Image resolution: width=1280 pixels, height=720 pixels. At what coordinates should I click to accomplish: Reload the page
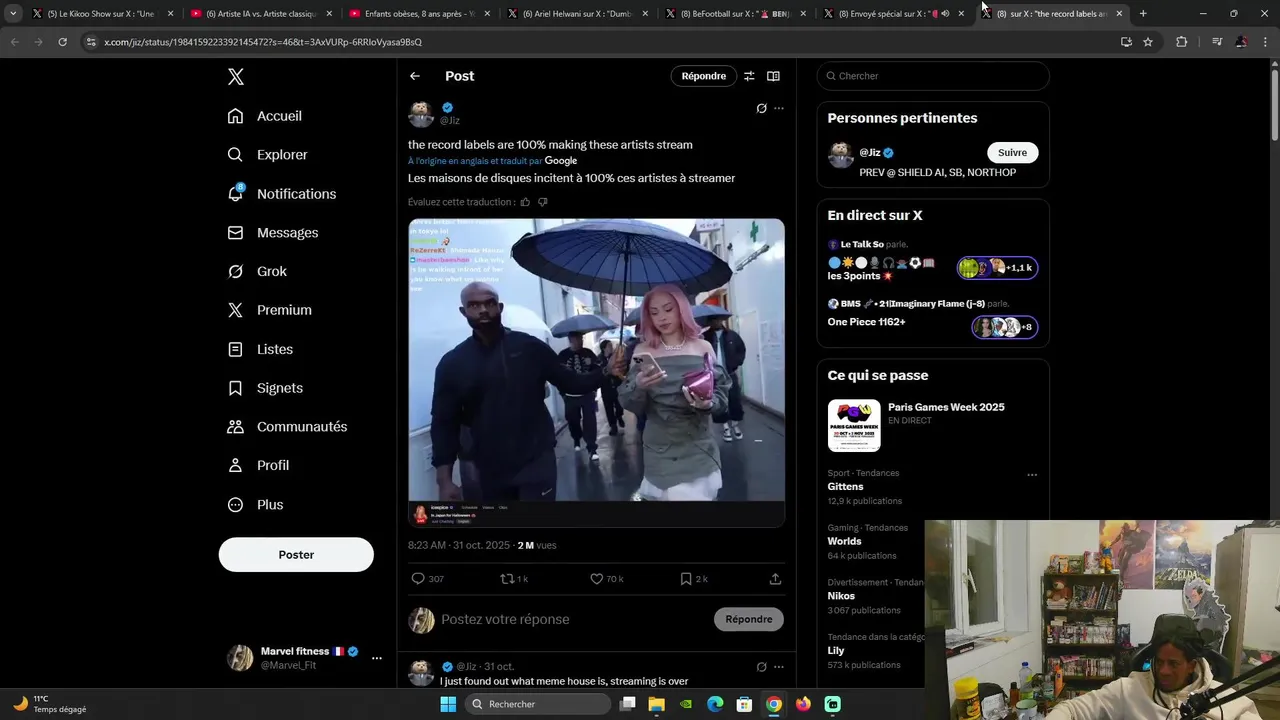[62, 42]
